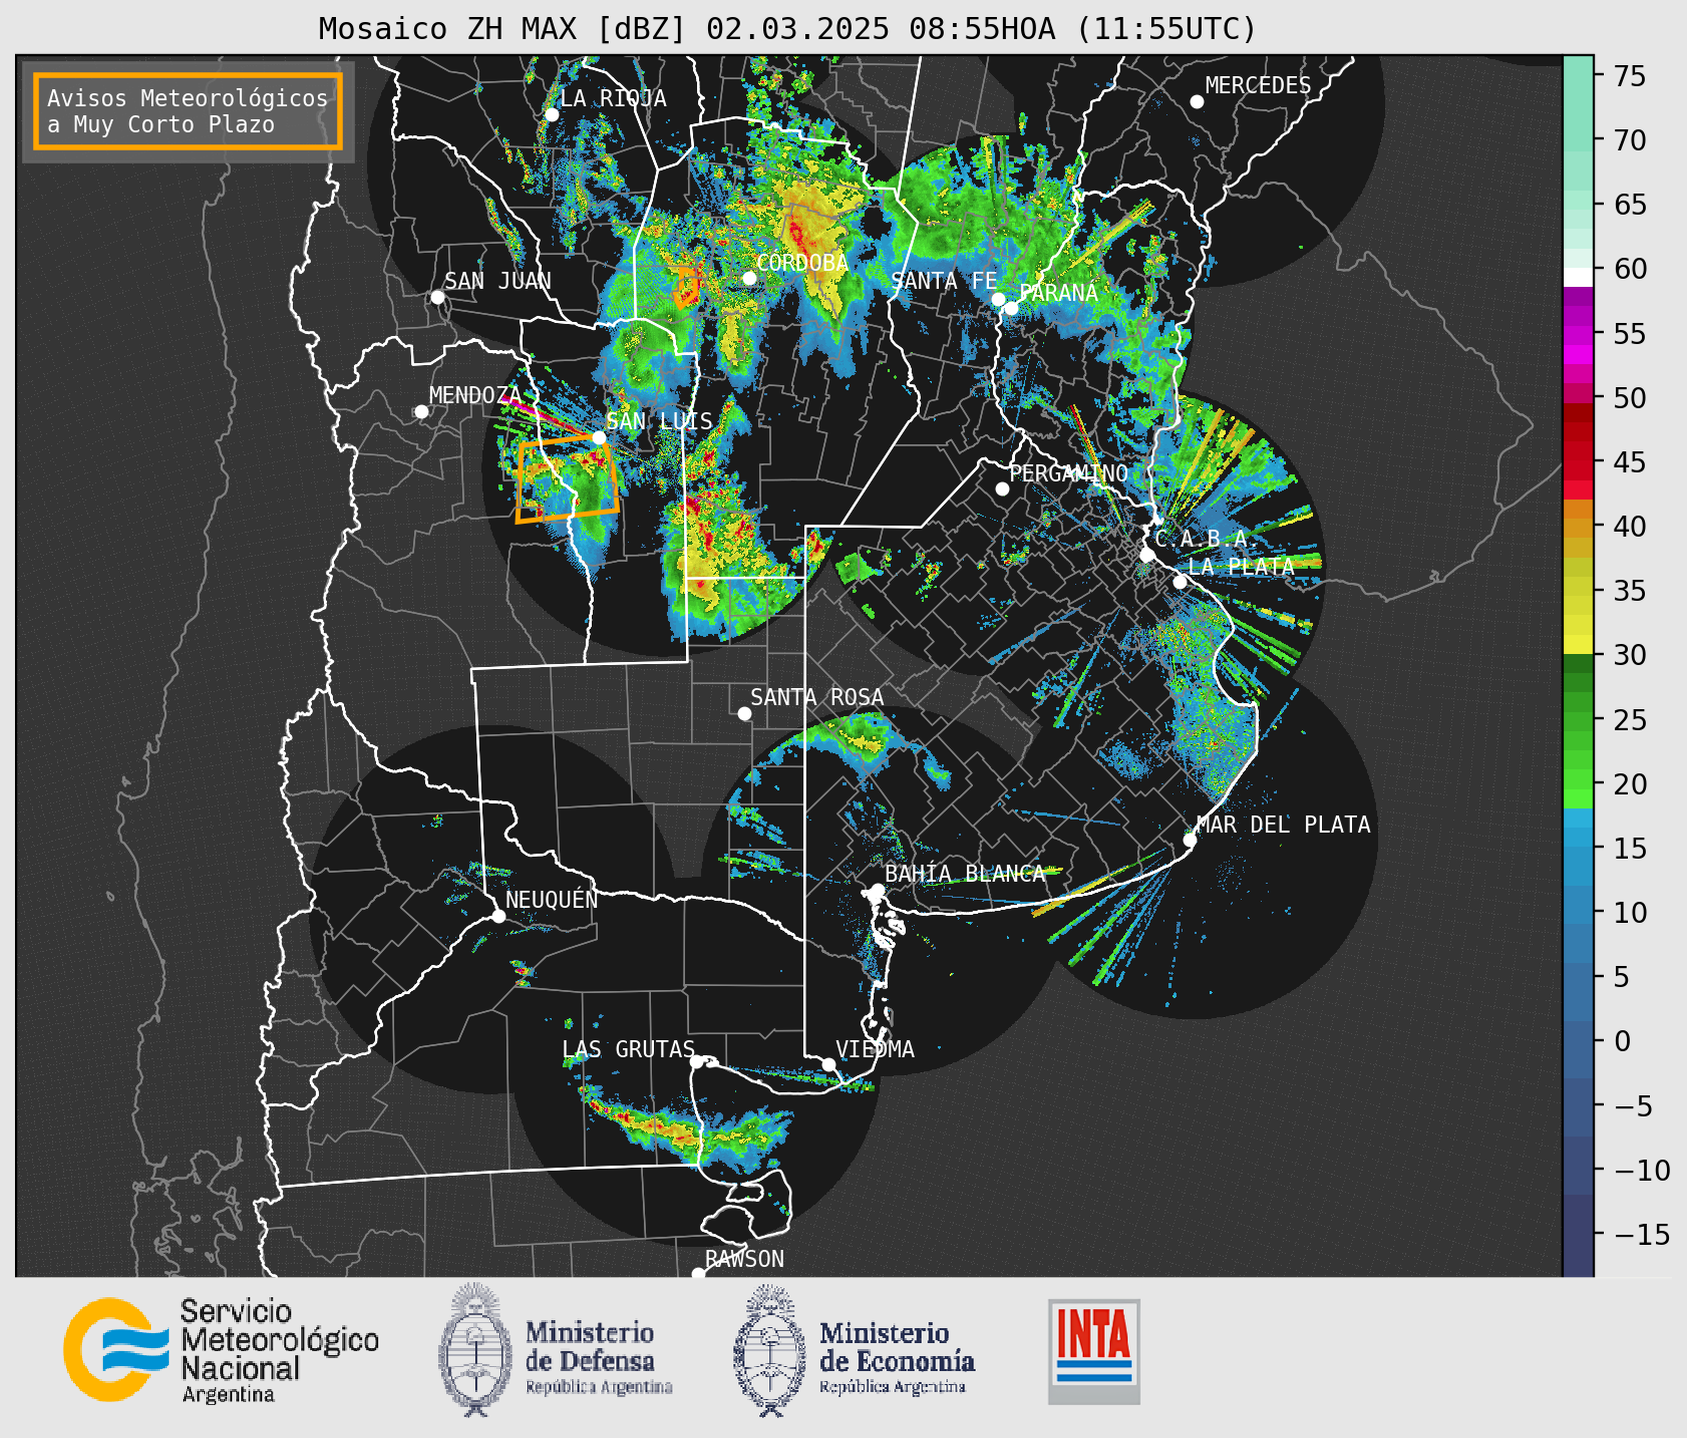This screenshot has height=1438, width=1687.
Task: Click the map title Mosaico ZH MAX
Action: tap(787, 28)
